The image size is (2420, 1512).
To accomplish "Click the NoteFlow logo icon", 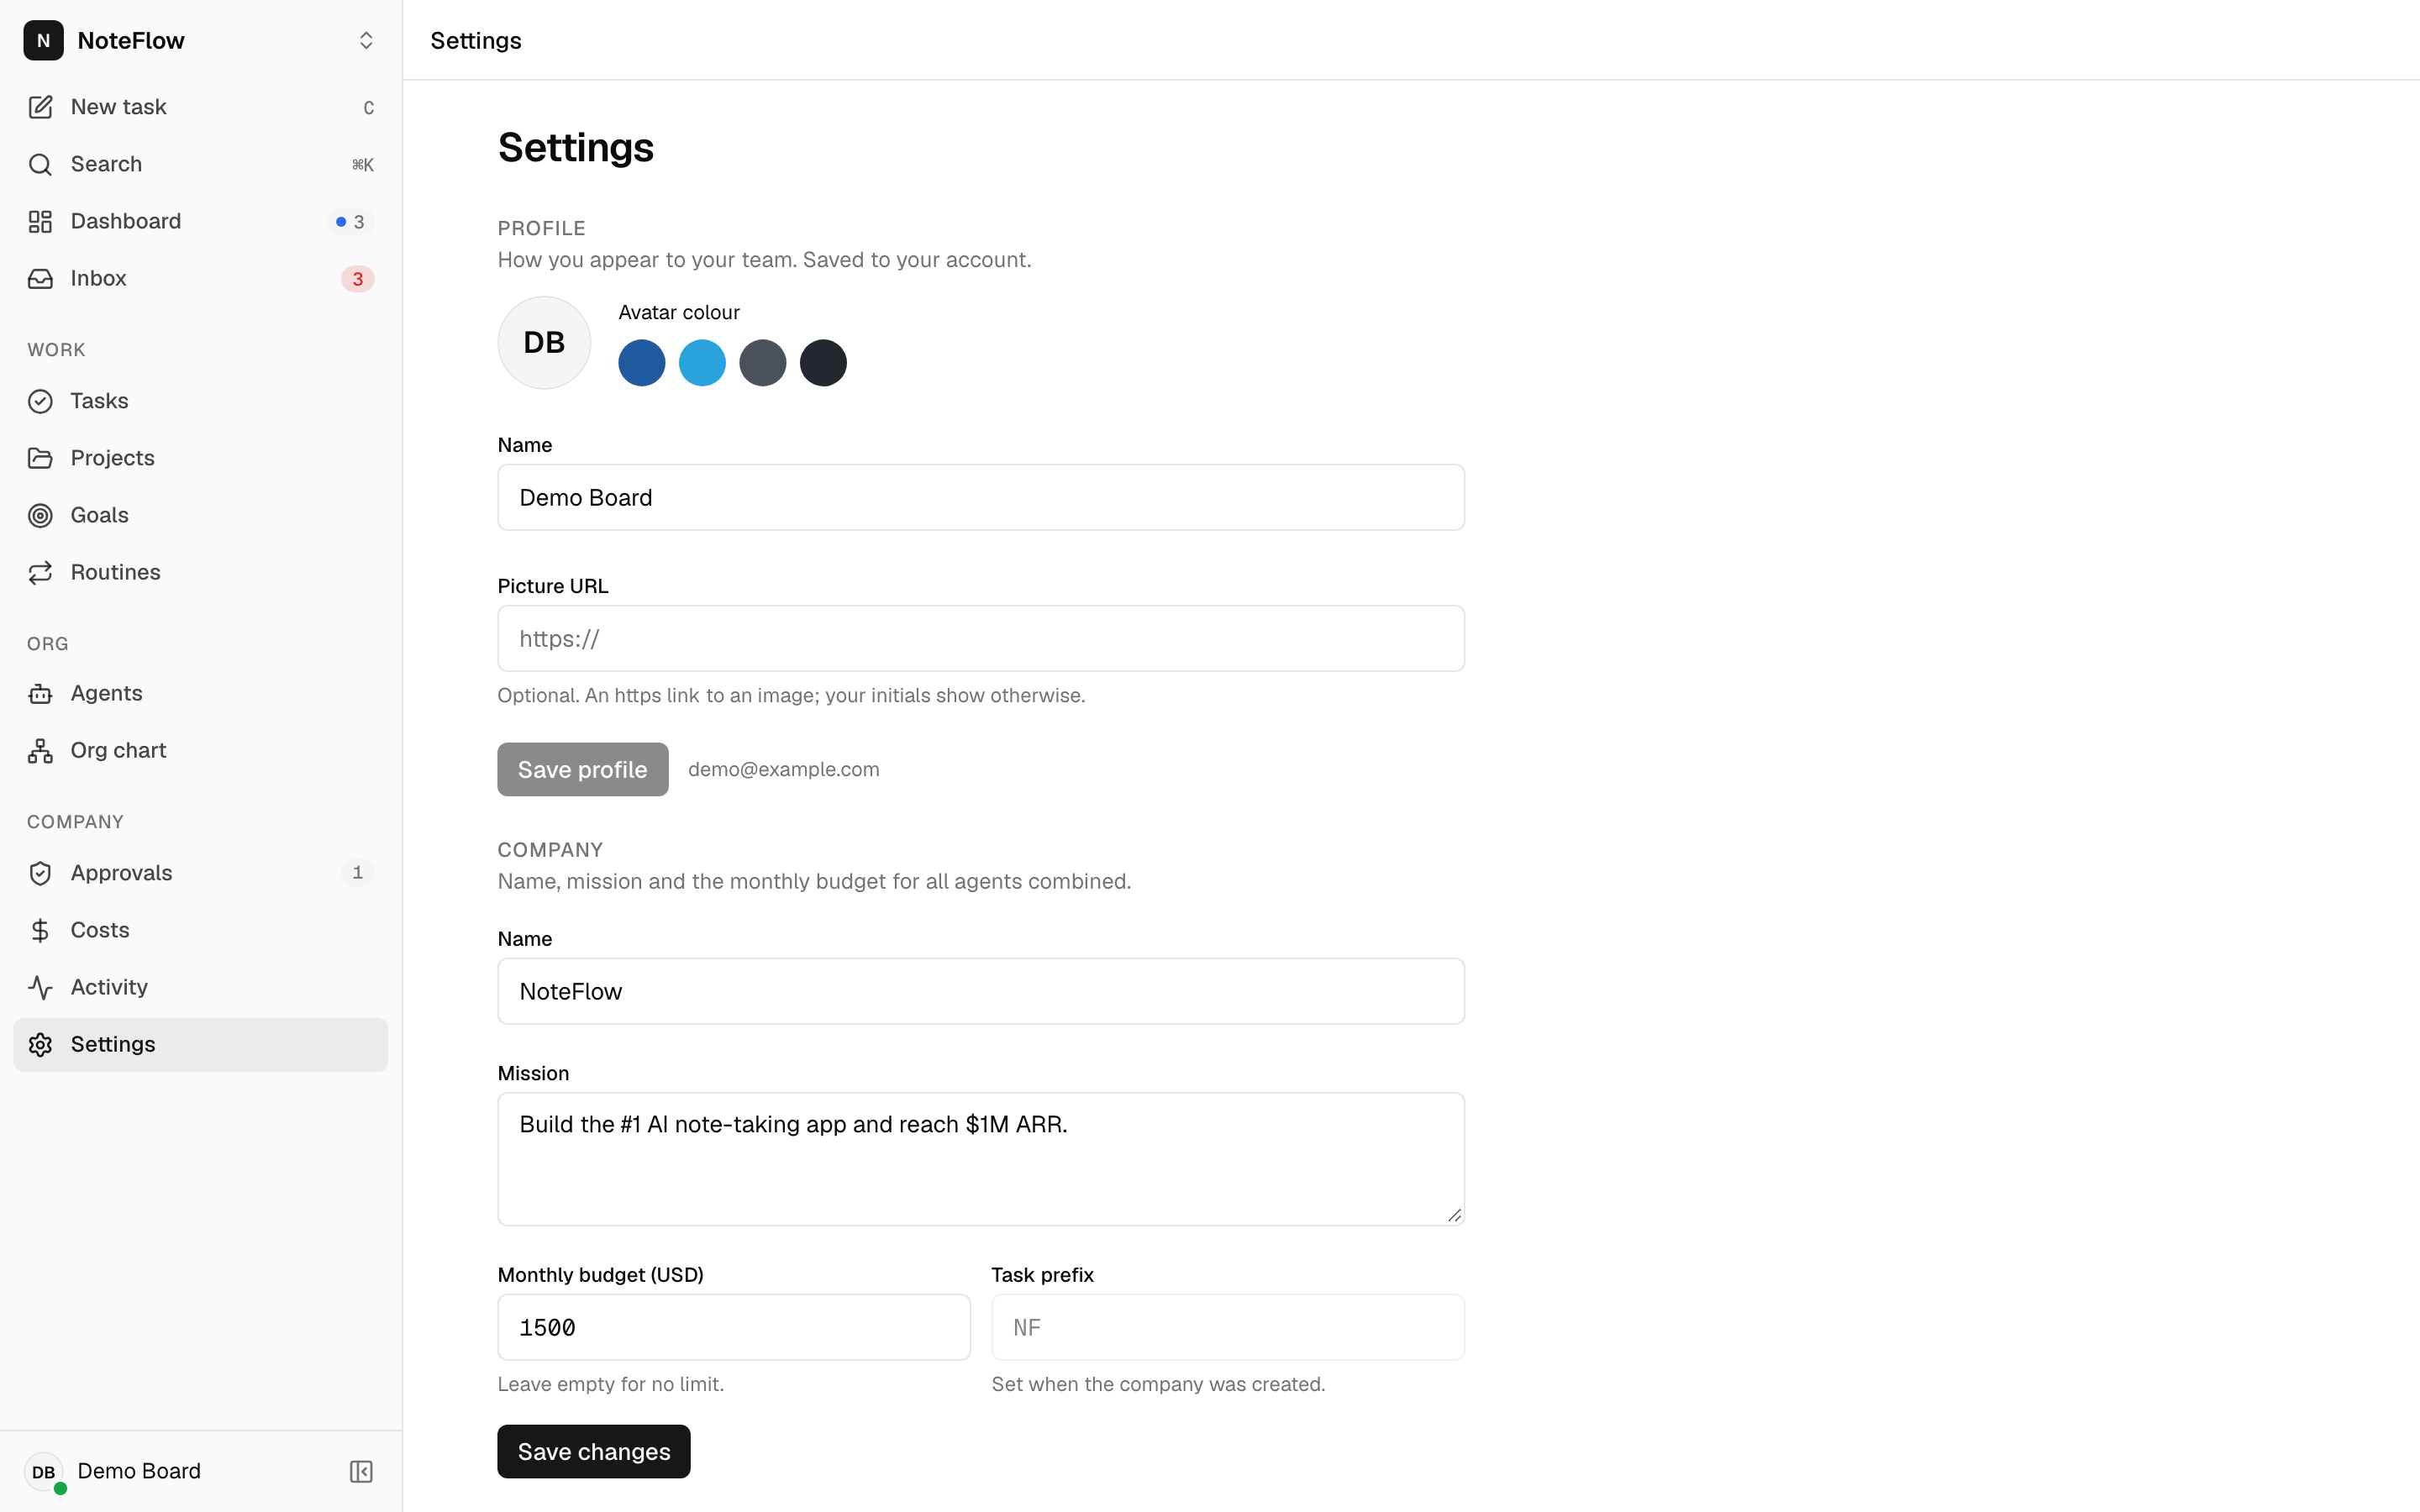I will click(43, 40).
